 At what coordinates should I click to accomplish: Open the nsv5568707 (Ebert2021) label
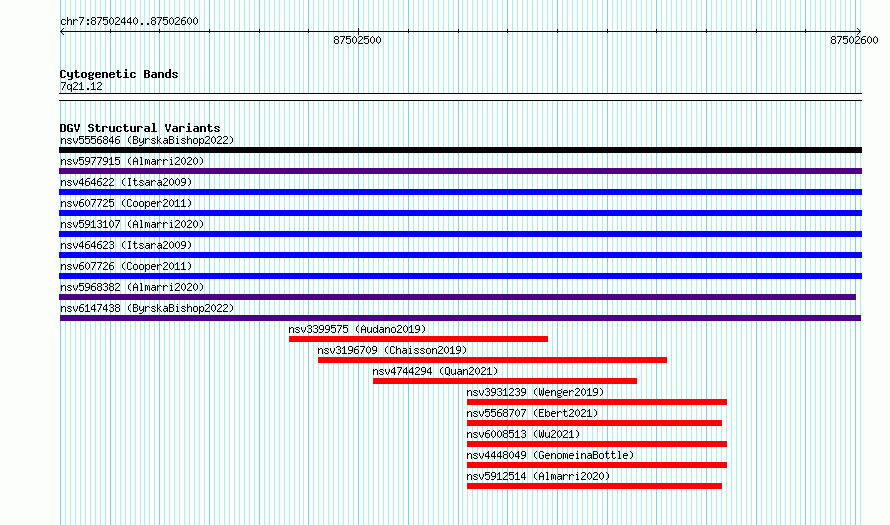532,413
